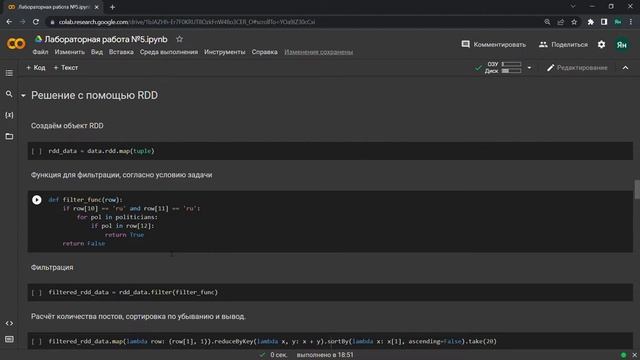Image resolution: width=640 pixels, height=360 pixels.
Task: Run the reduceByKey sortBy cell
Action: pos(37,341)
